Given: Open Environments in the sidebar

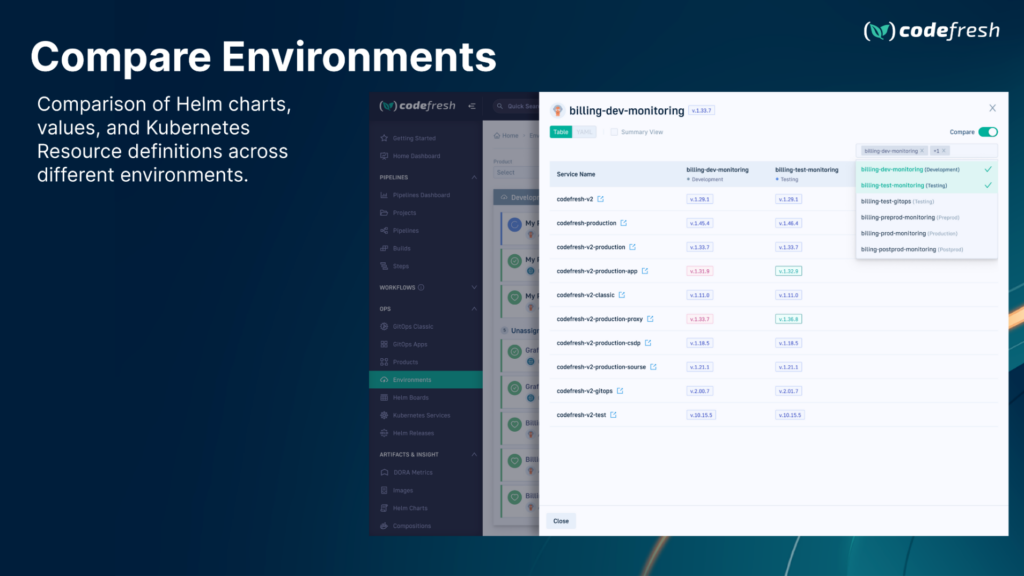Looking at the screenshot, I should point(426,379).
